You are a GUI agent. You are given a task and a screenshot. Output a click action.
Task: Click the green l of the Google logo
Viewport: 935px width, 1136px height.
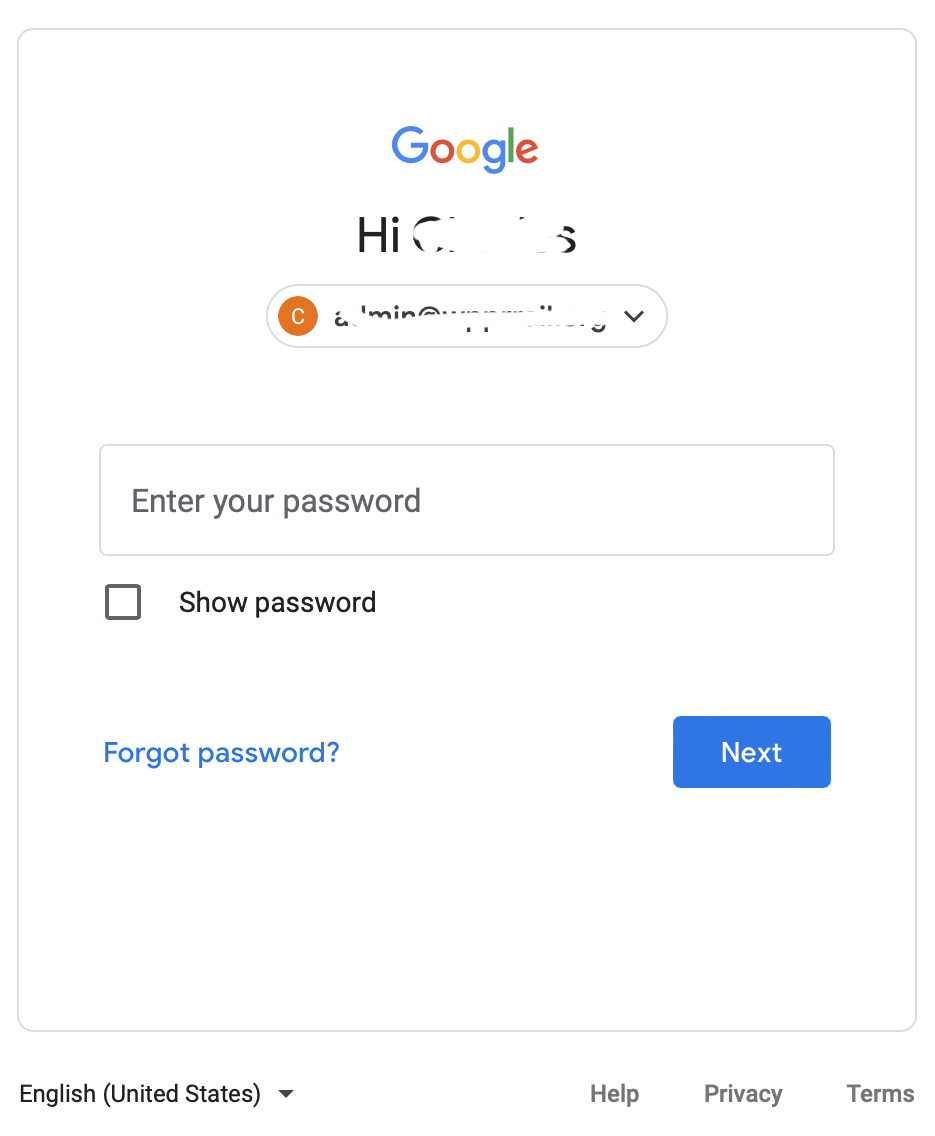click(510, 145)
